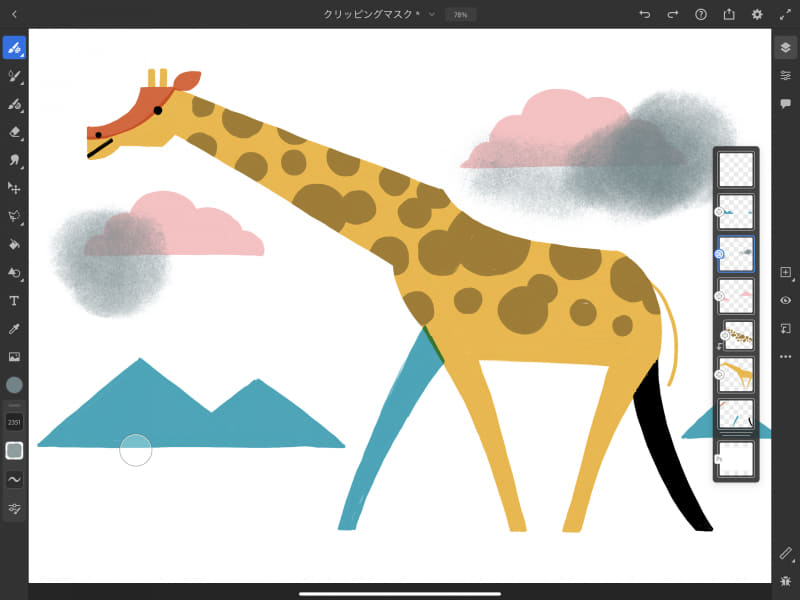Select the giraffe spots clipped layer thumbnail
The height and width of the screenshot is (600, 800).
click(x=739, y=335)
